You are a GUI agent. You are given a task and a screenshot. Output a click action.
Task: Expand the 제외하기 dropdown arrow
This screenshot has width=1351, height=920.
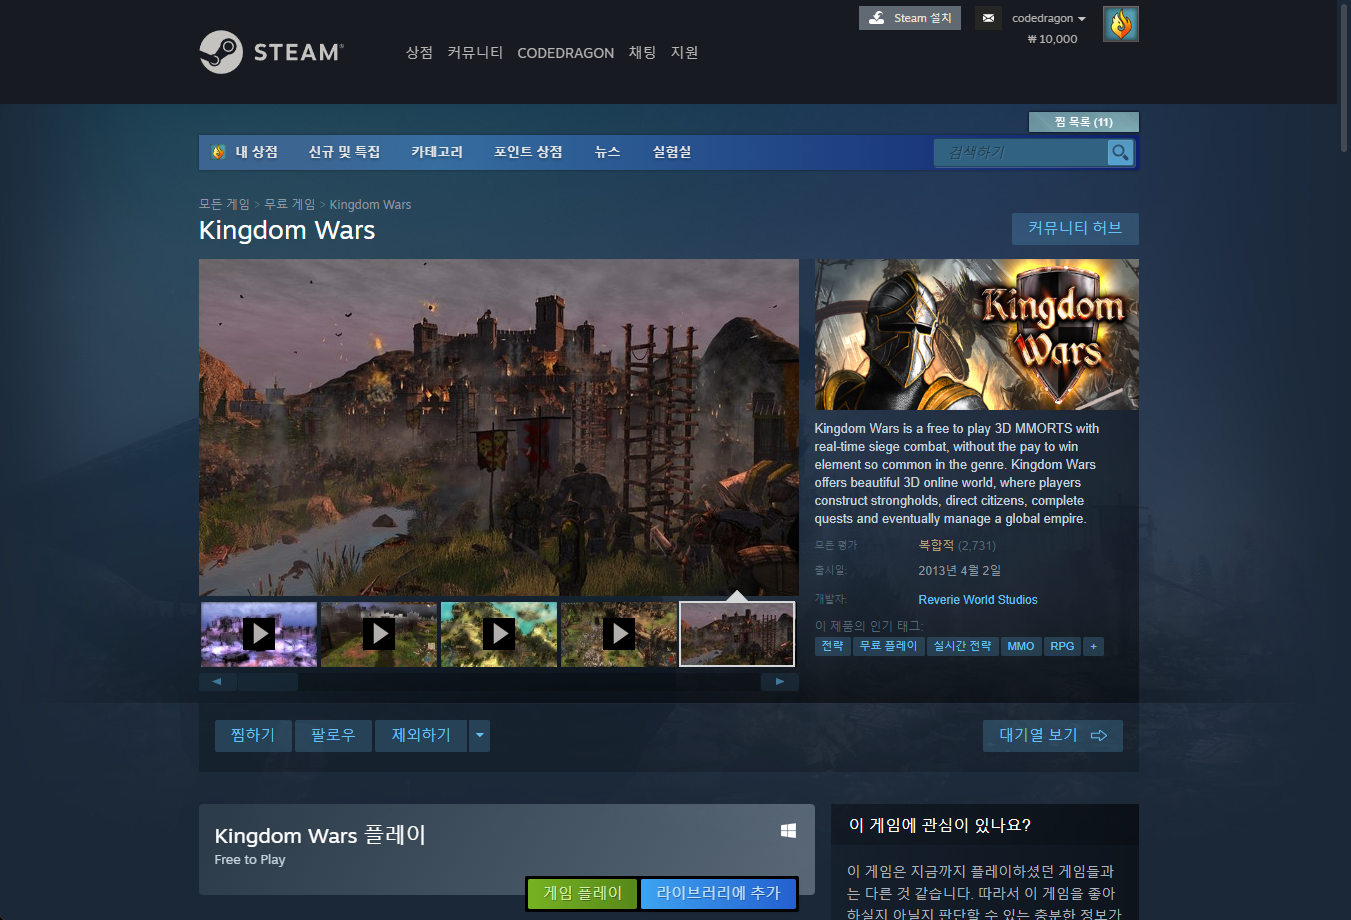tap(480, 735)
